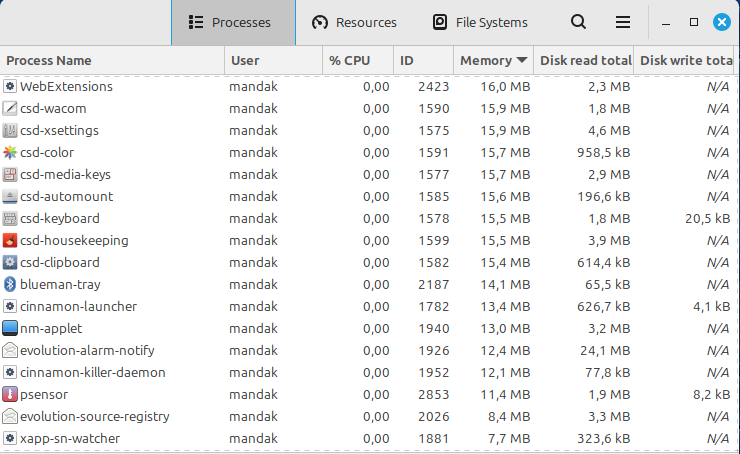740x454 pixels.
Task: Click the 14,1 MB memory value
Action: 505,285
